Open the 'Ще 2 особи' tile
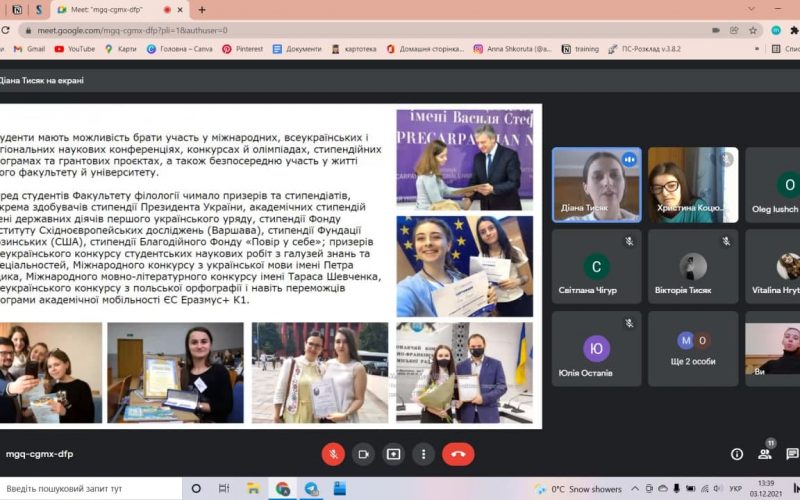Screen dimensions: 800x500 pyautogui.click(x=692, y=349)
